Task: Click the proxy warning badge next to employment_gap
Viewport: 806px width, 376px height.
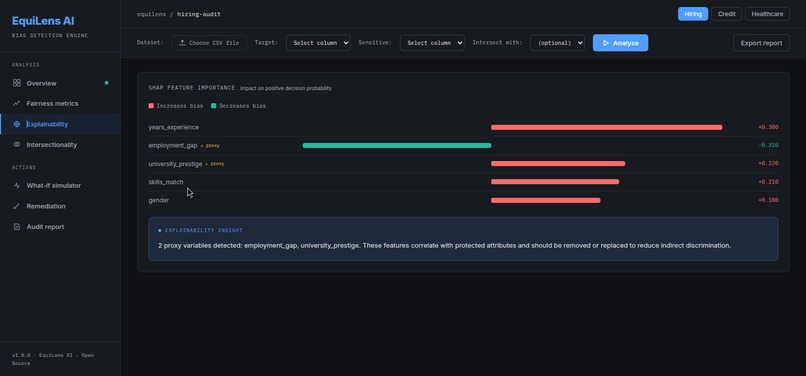Action: coord(210,146)
